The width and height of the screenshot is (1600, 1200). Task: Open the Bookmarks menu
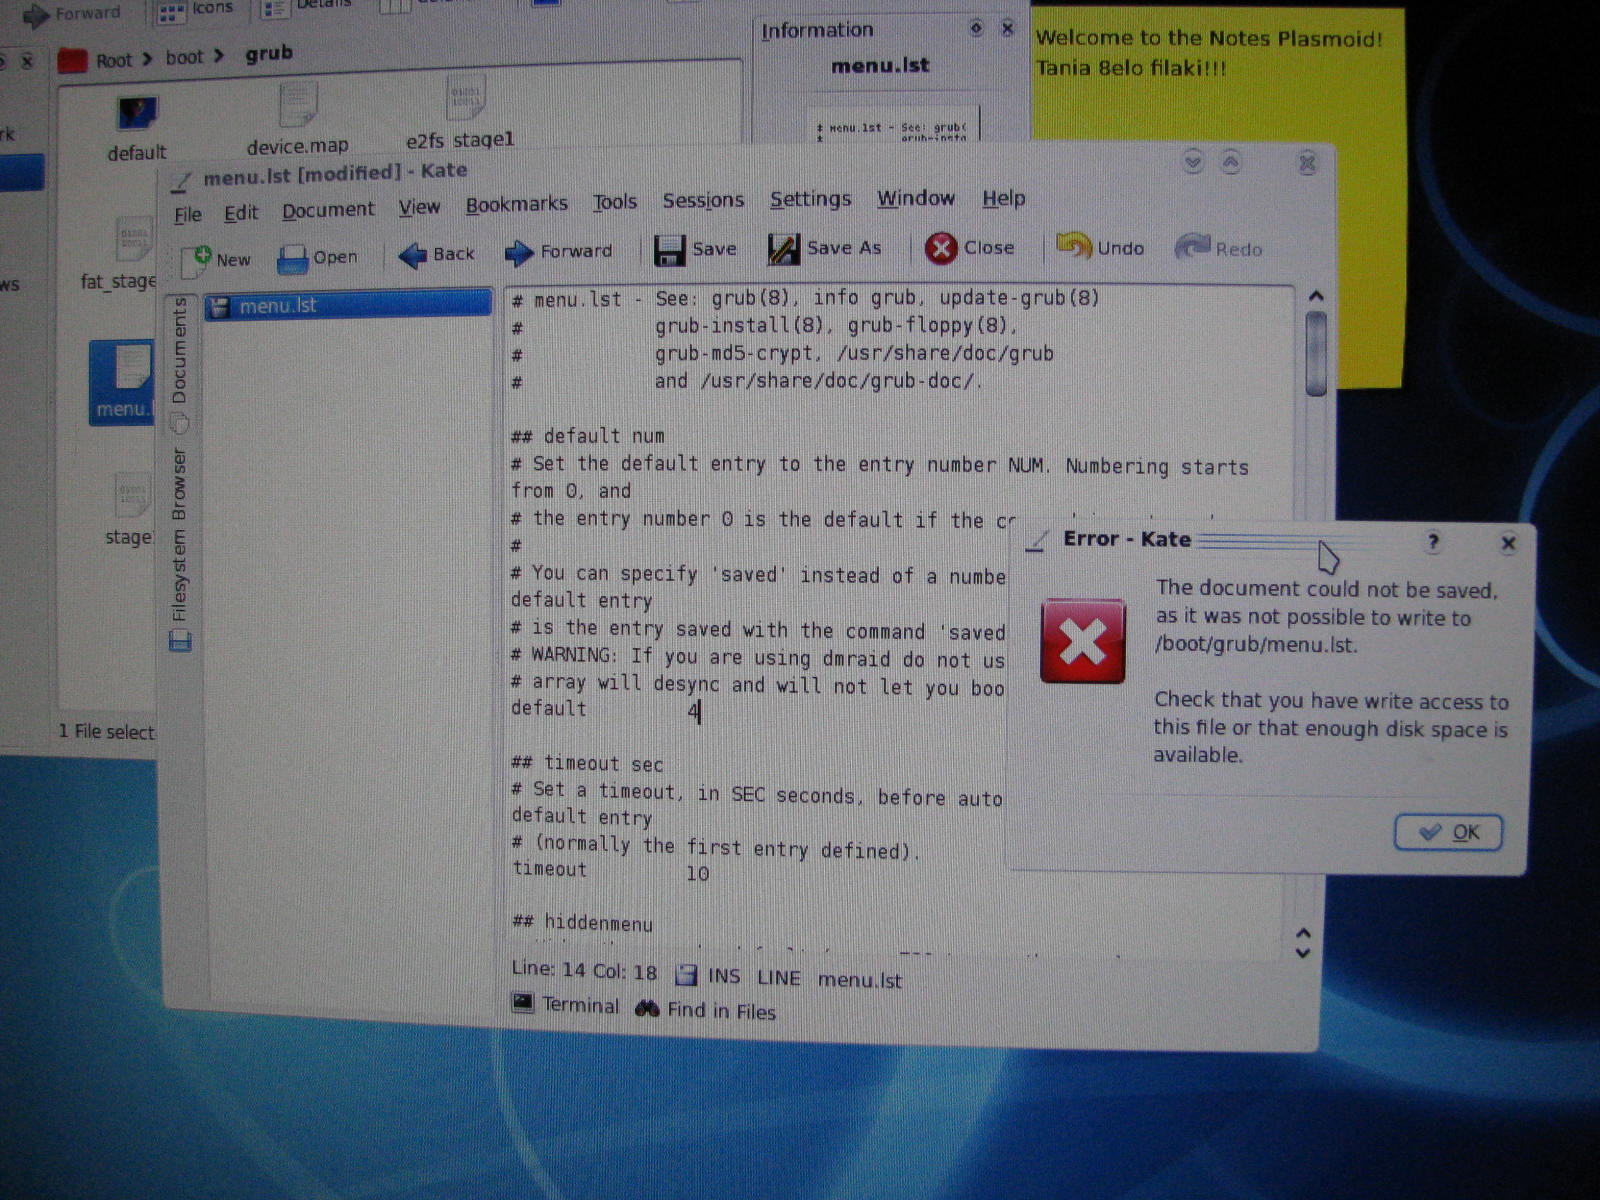pyautogui.click(x=516, y=204)
